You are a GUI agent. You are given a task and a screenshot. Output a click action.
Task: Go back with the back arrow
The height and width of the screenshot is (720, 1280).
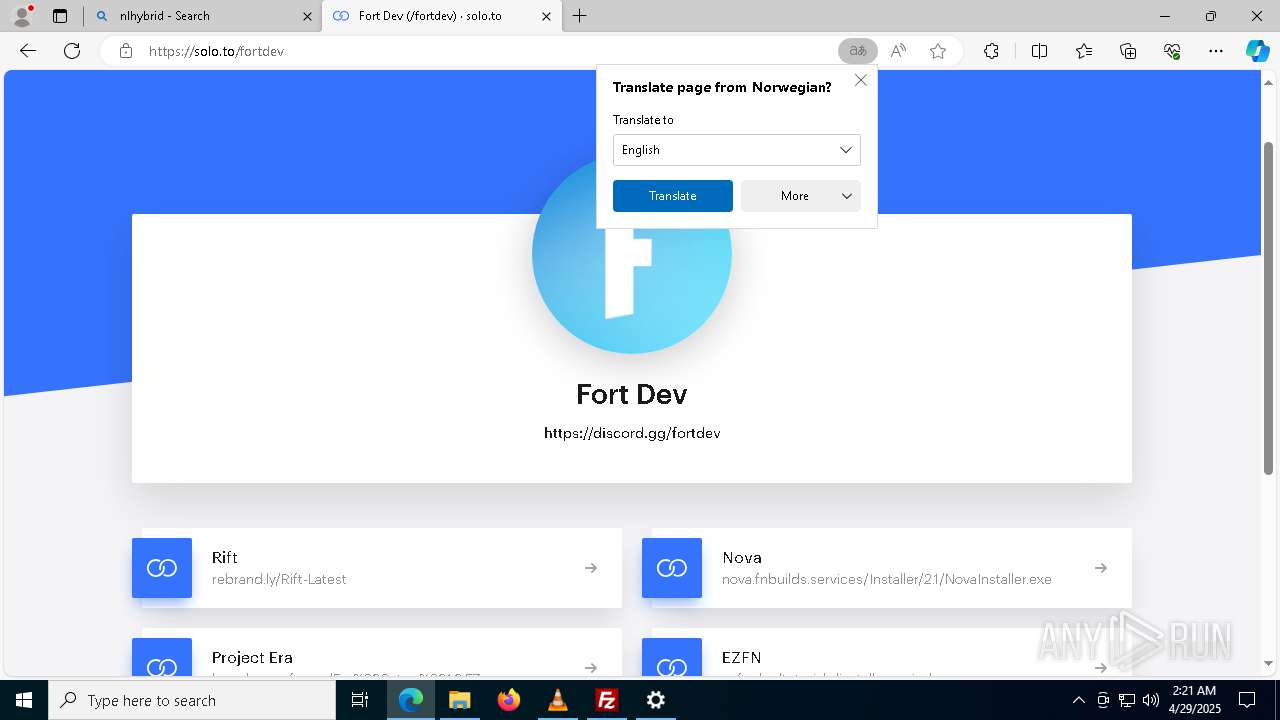(x=28, y=51)
